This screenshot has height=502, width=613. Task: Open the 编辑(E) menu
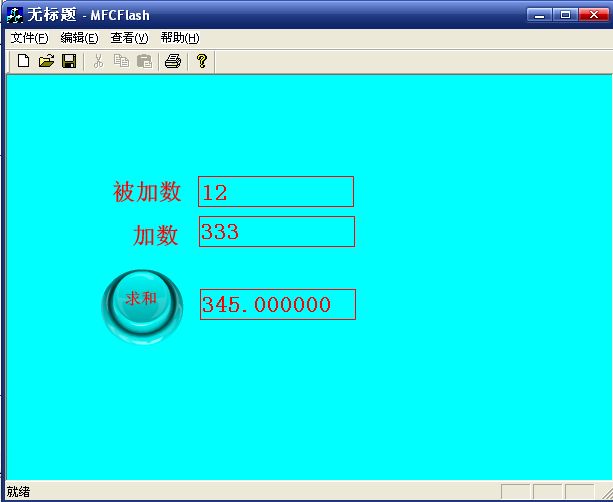[x=79, y=38]
